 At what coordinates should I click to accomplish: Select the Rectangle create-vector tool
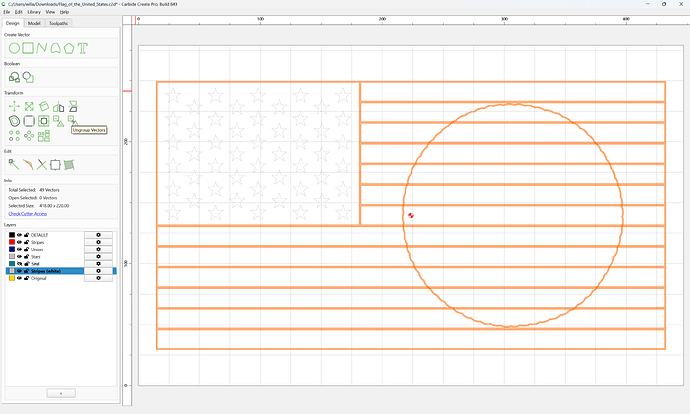click(28, 48)
